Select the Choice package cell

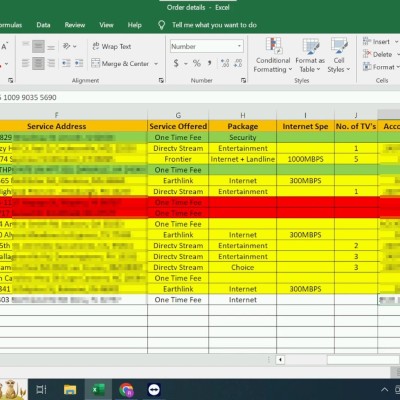point(243,267)
